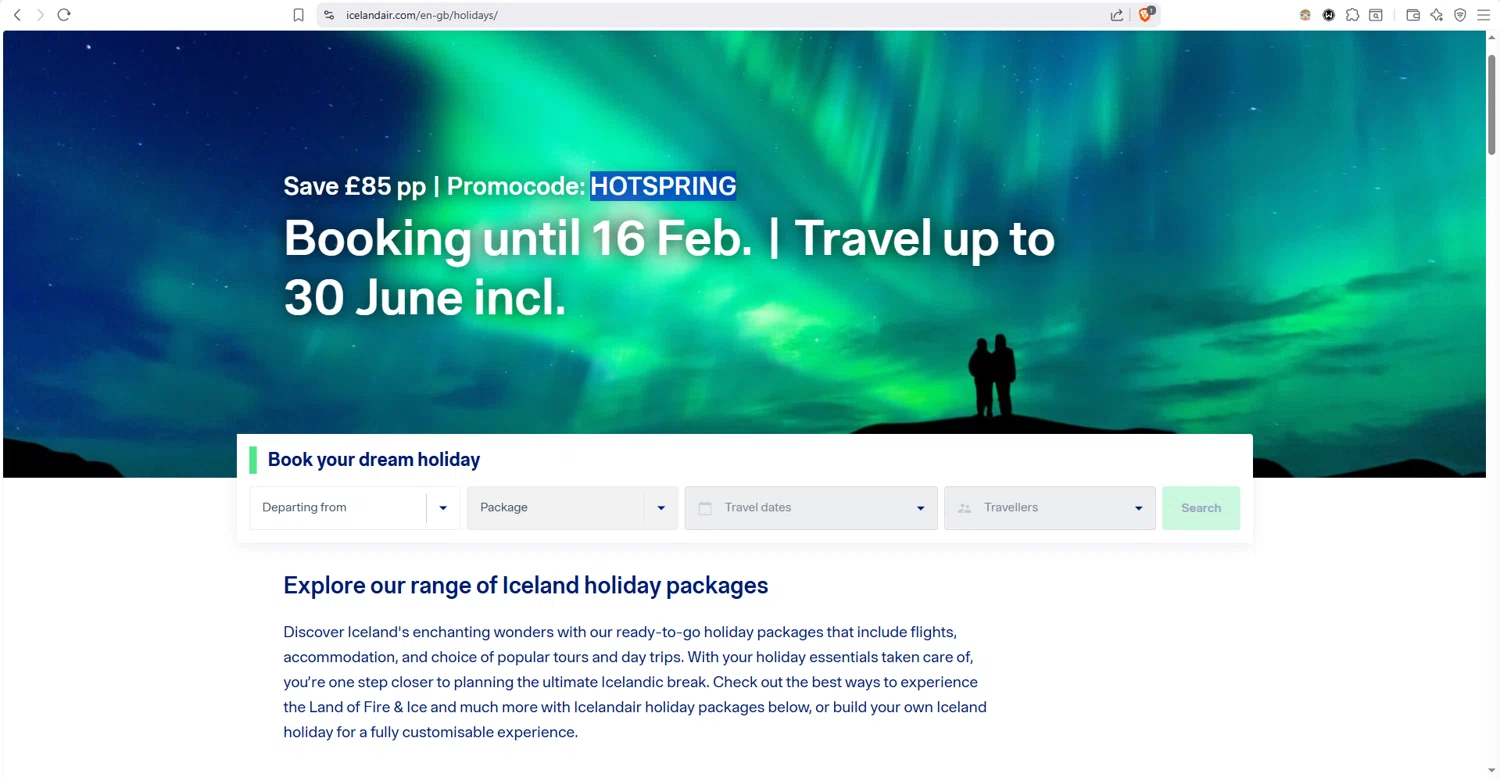Open Brave Shields lion icon
Viewport: 1500px width, 778px height.
tap(1146, 15)
